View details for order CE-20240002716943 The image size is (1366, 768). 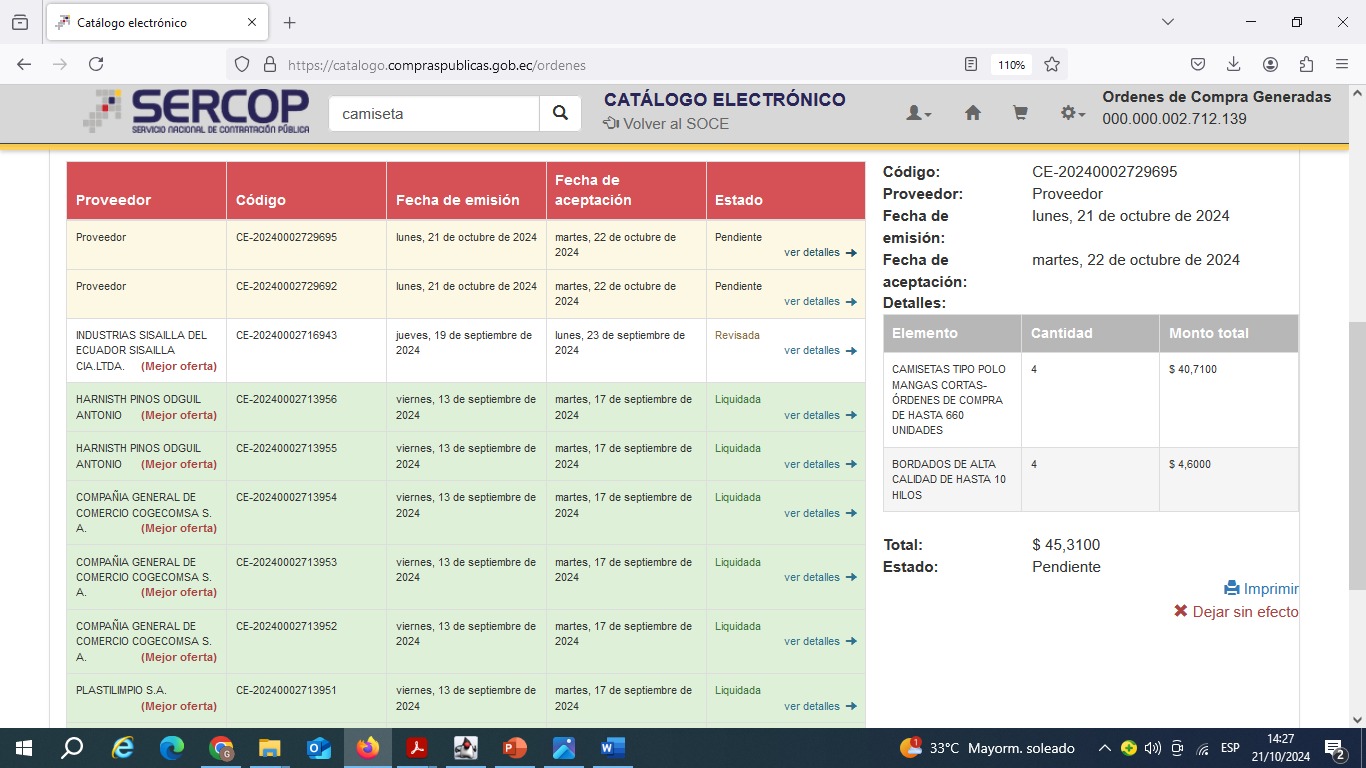(820, 351)
